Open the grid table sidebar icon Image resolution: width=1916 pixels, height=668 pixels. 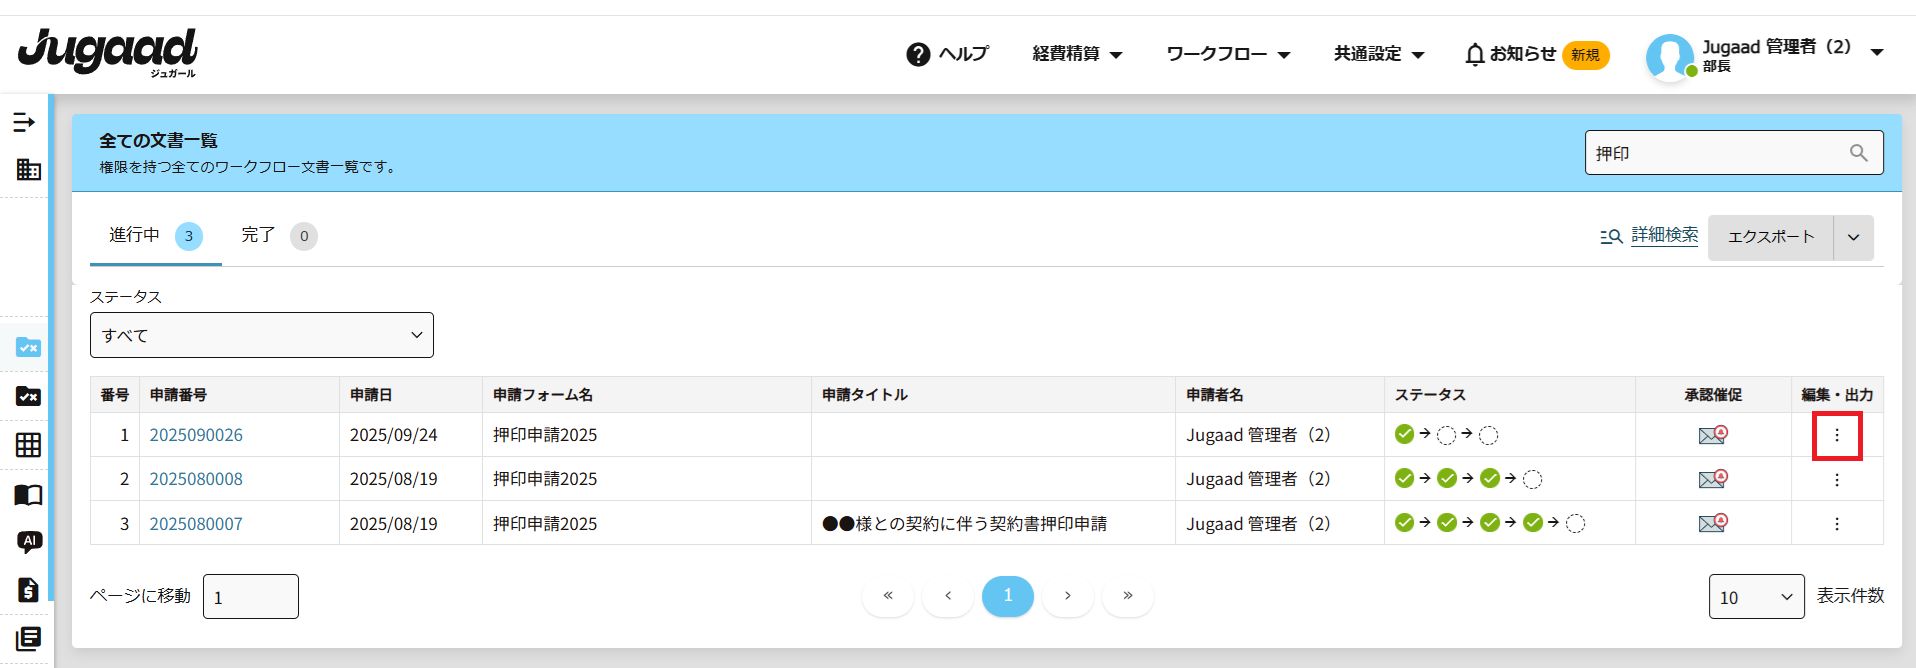28,445
